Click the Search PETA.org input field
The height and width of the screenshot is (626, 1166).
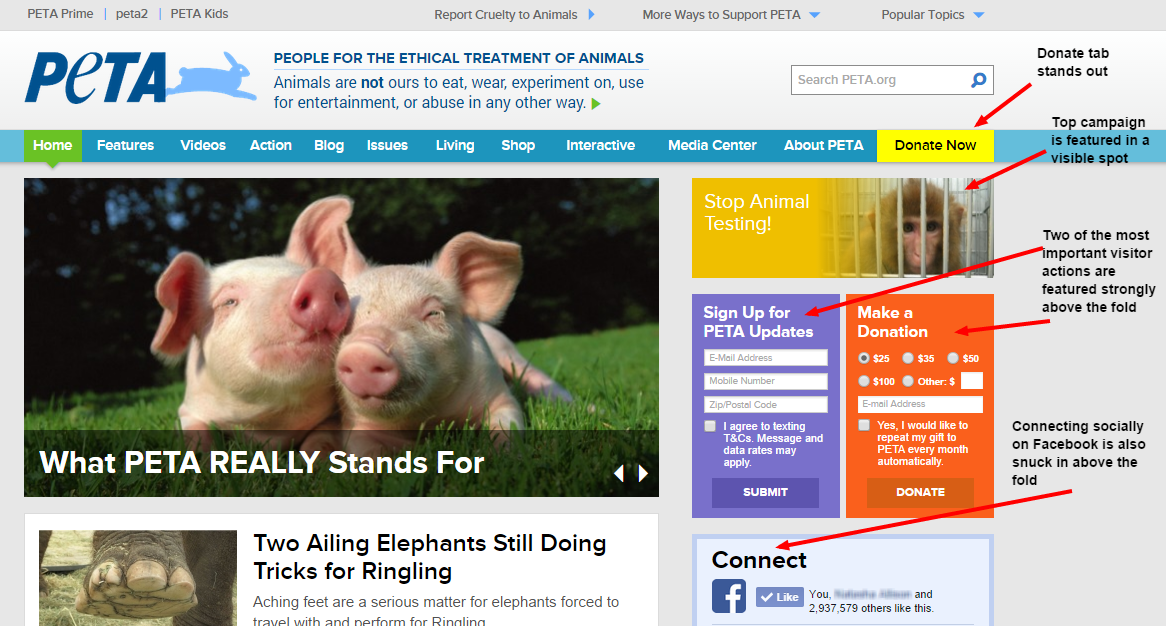click(x=881, y=80)
